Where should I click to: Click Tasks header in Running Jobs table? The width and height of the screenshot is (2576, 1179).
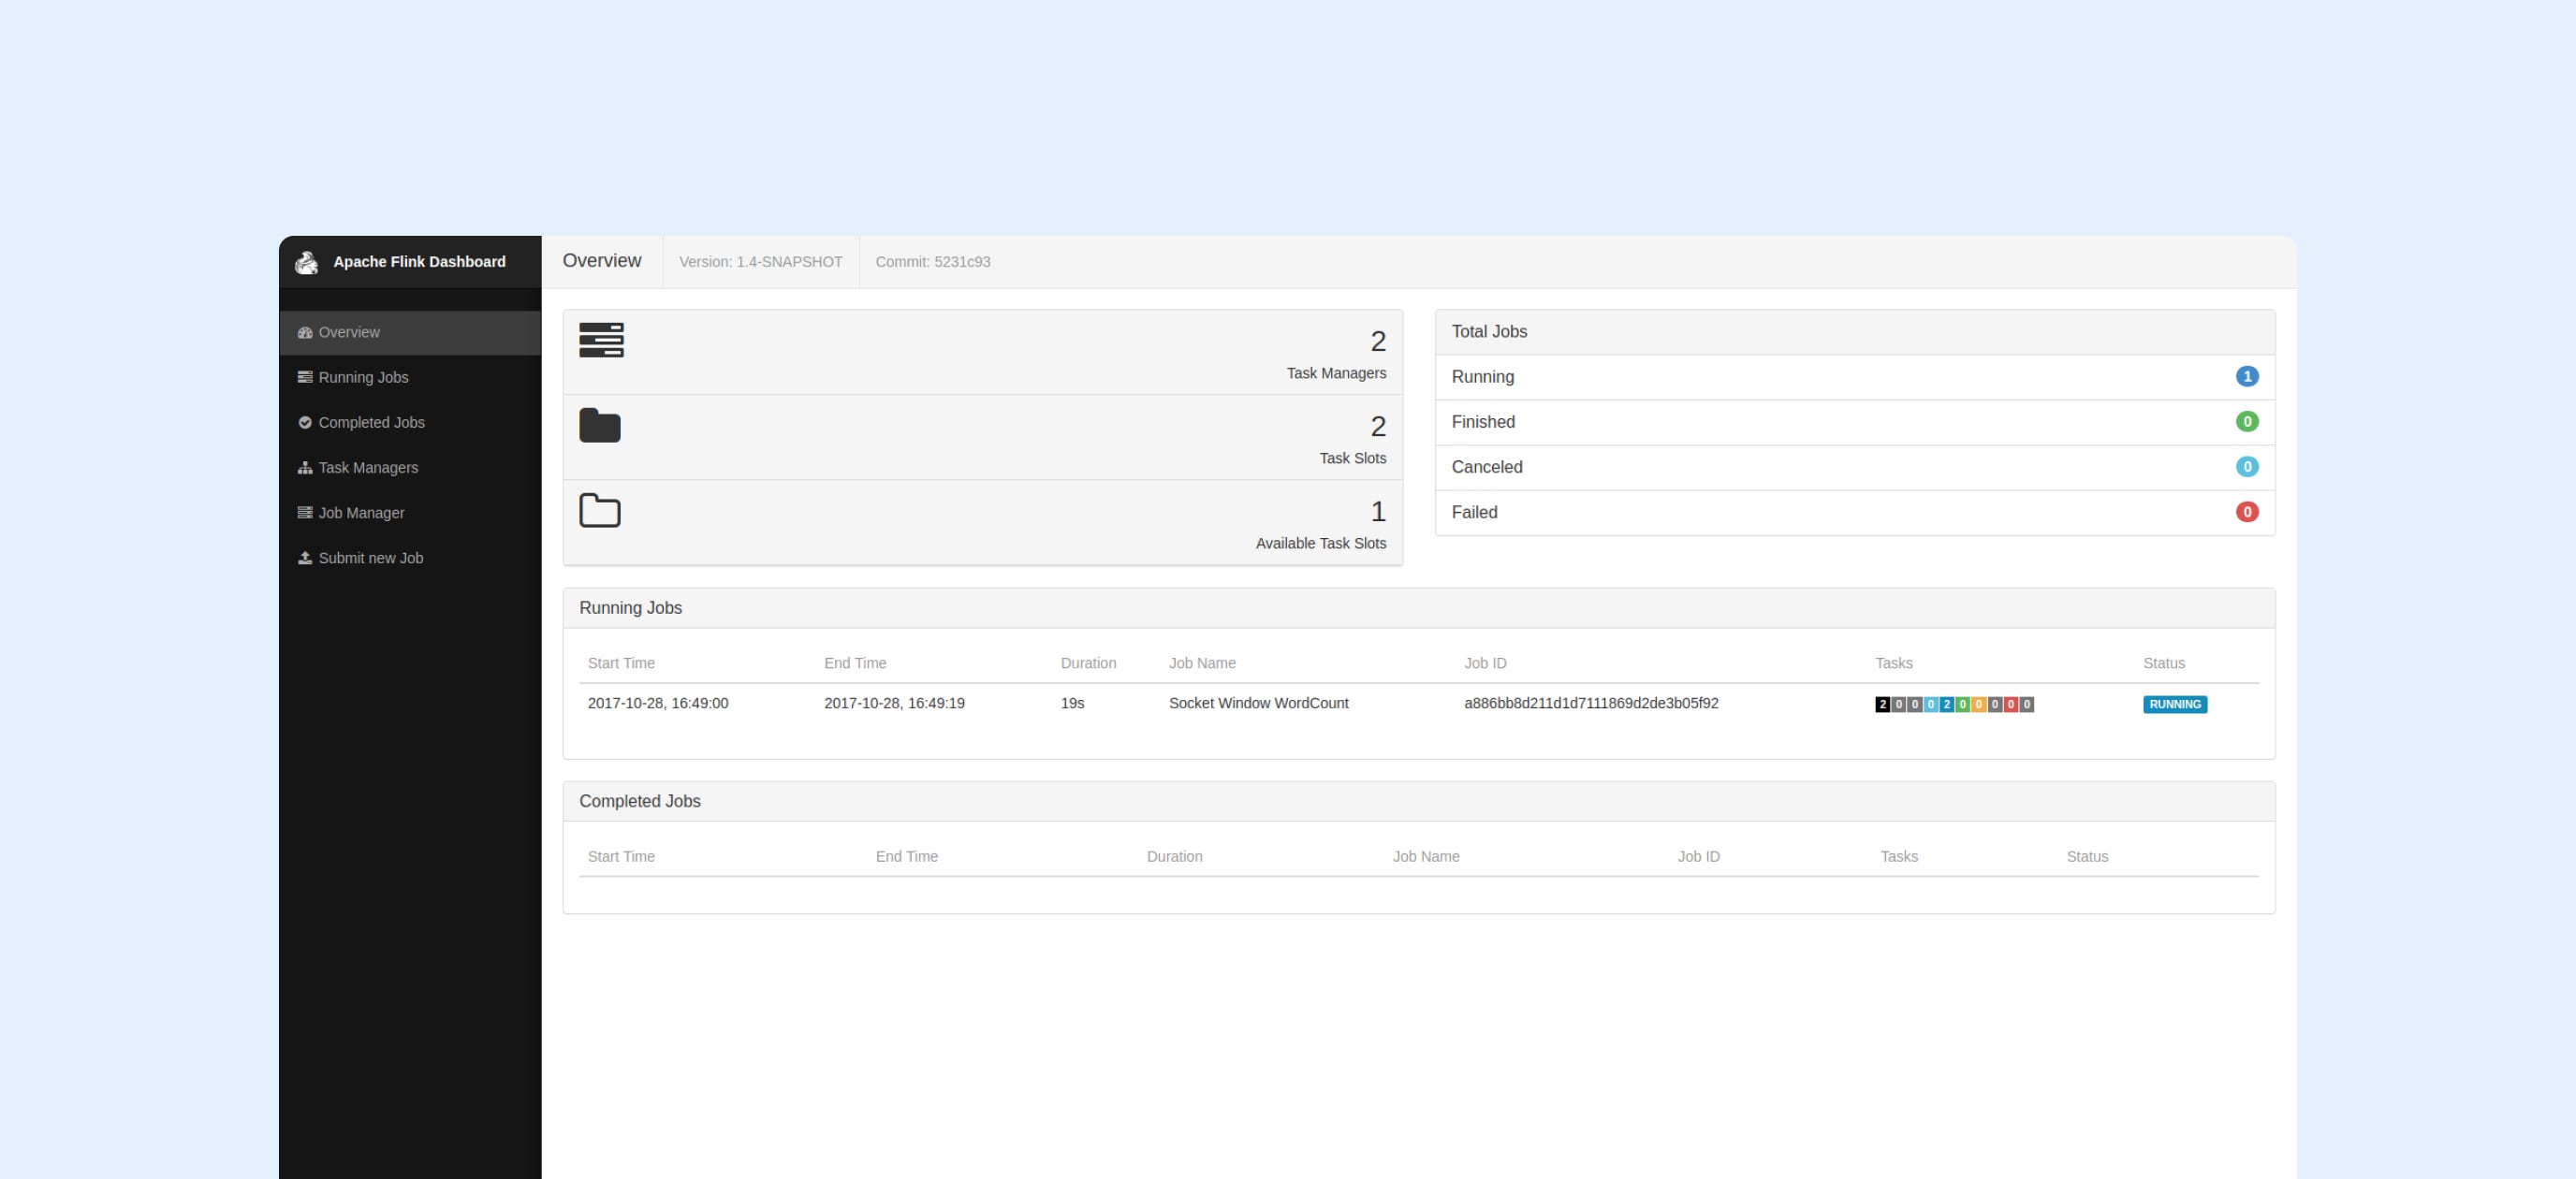click(1893, 663)
